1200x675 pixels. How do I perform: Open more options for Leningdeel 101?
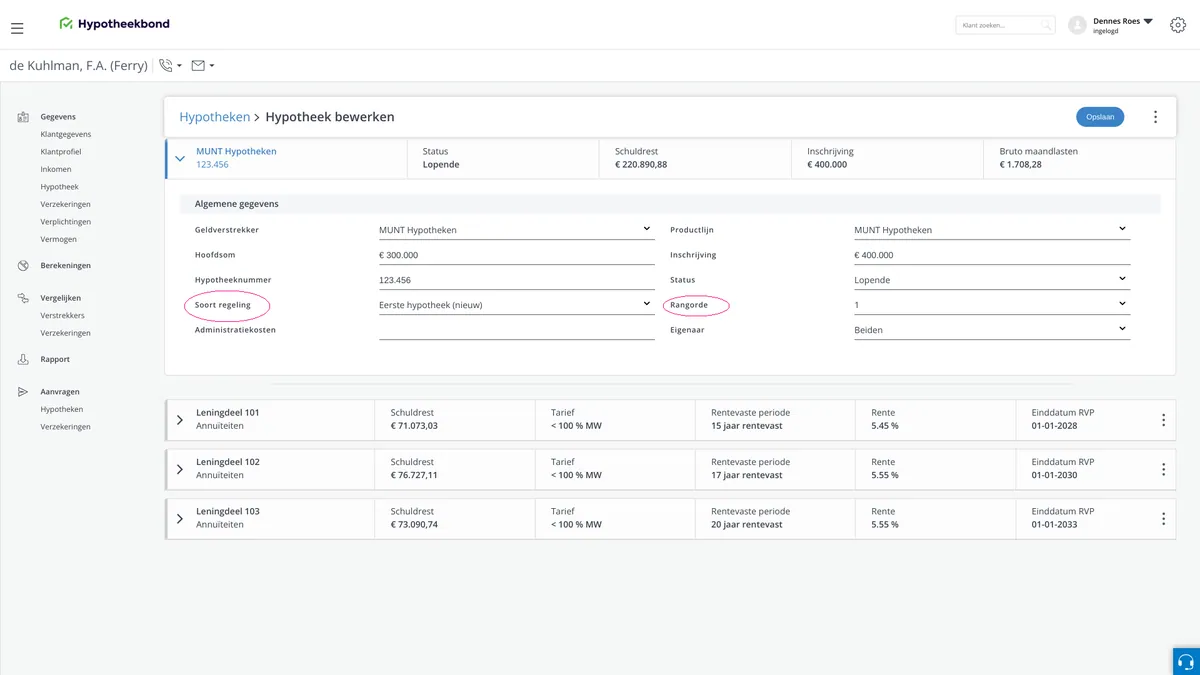1163,420
